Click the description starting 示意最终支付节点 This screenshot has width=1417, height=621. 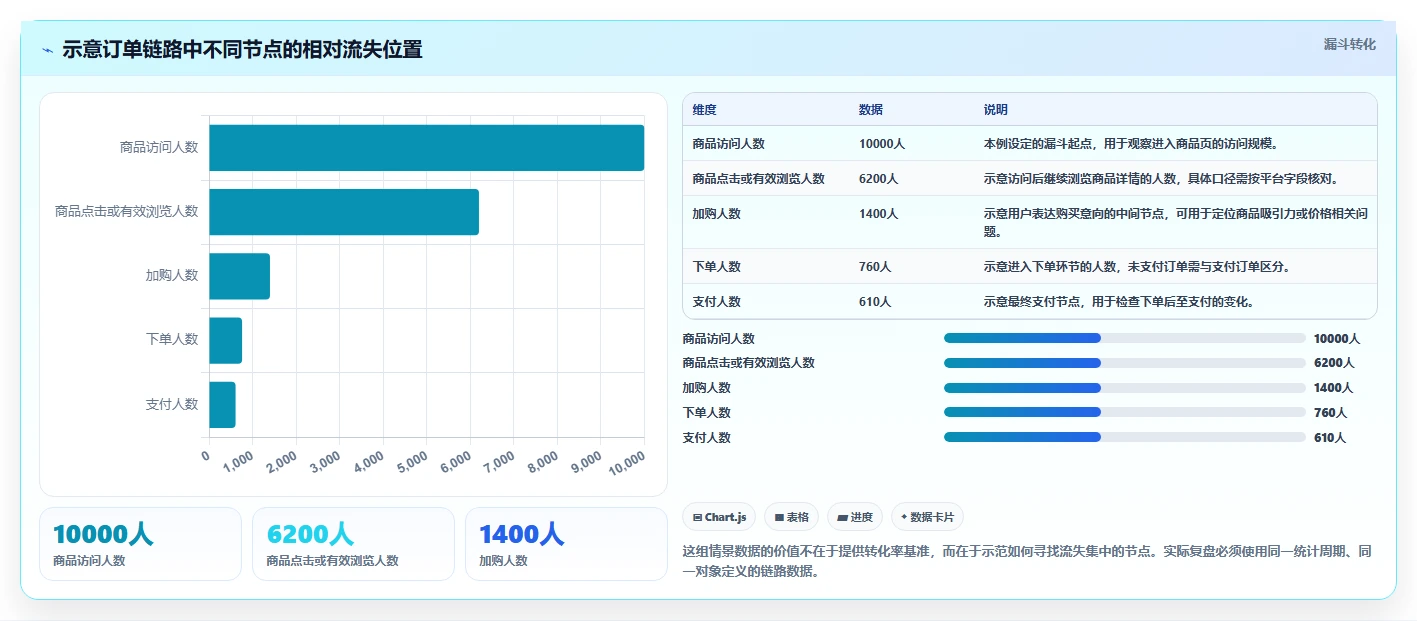[1119, 302]
